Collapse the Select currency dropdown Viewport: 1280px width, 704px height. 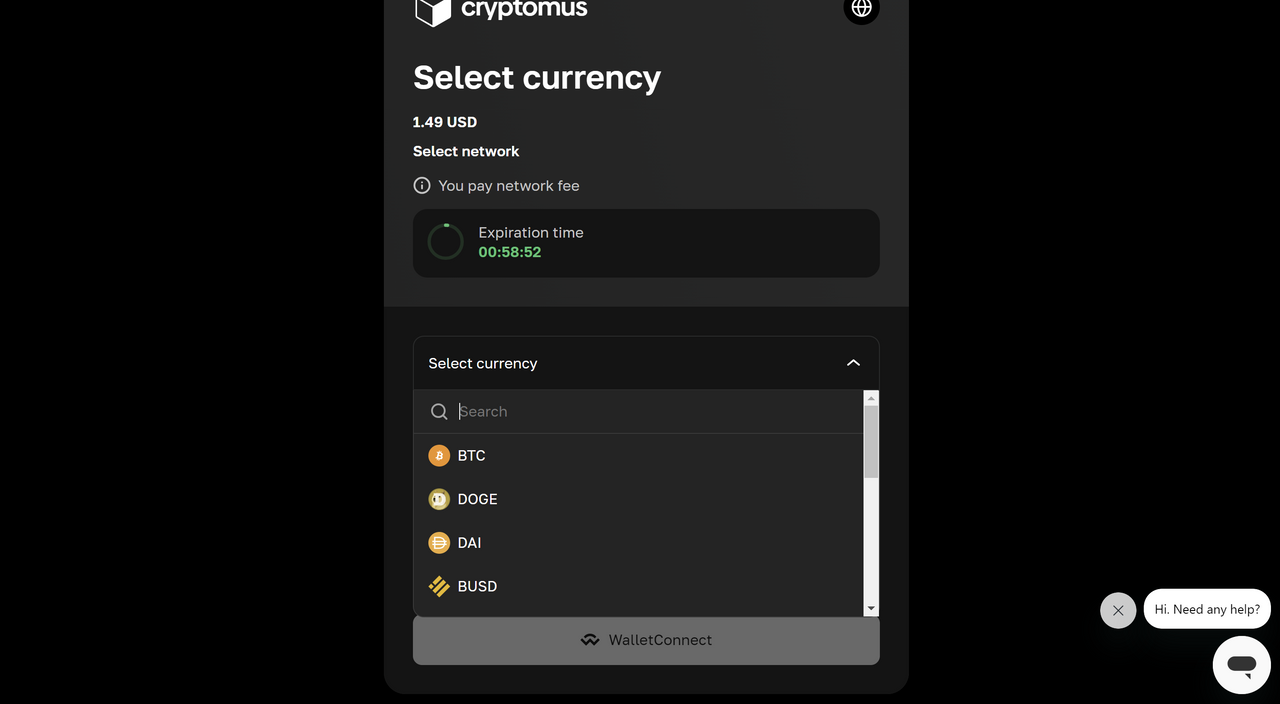(x=646, y=363)
